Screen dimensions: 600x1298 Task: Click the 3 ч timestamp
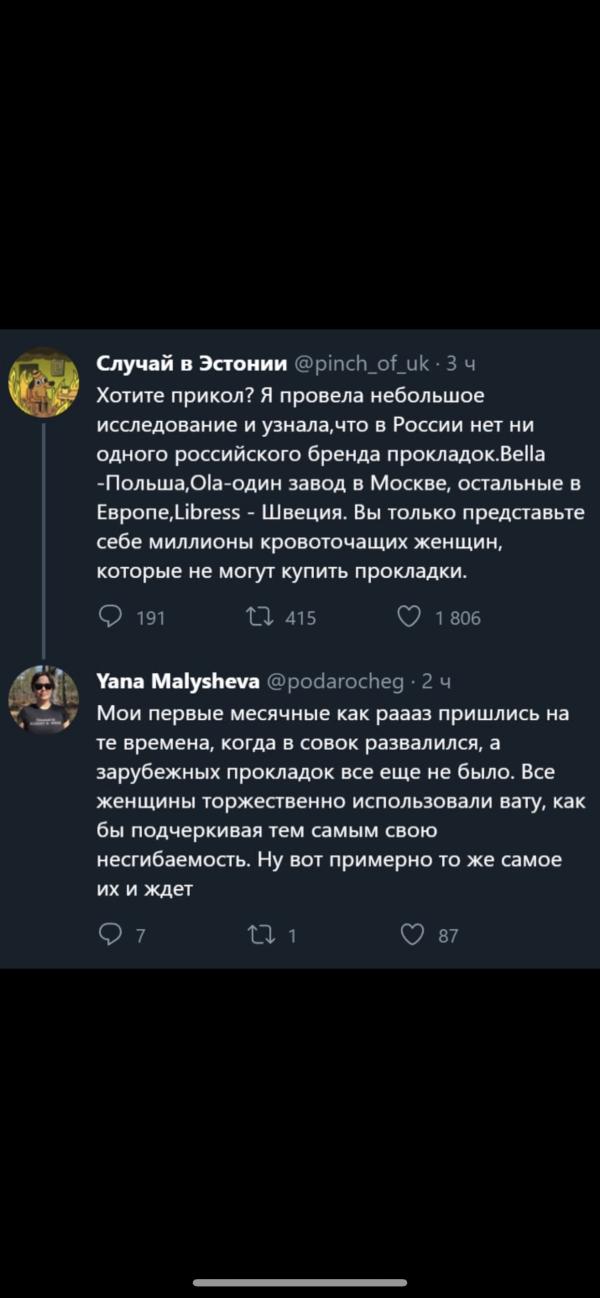pyautogui.click(x=461, y=363)
